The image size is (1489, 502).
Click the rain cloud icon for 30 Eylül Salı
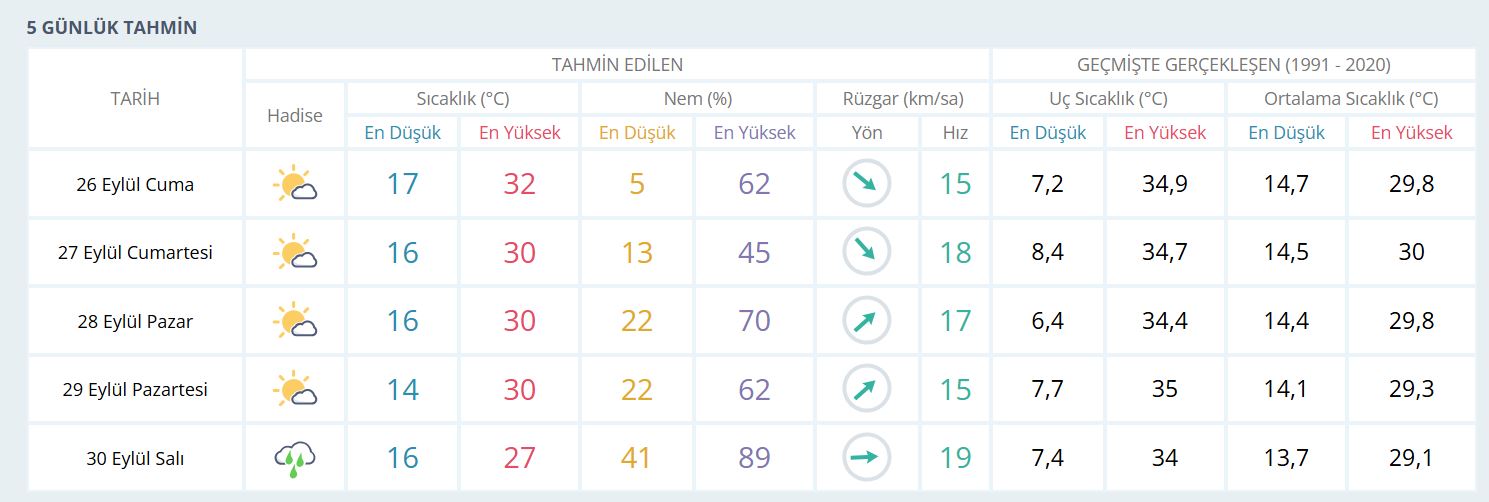tap(295, 458)
